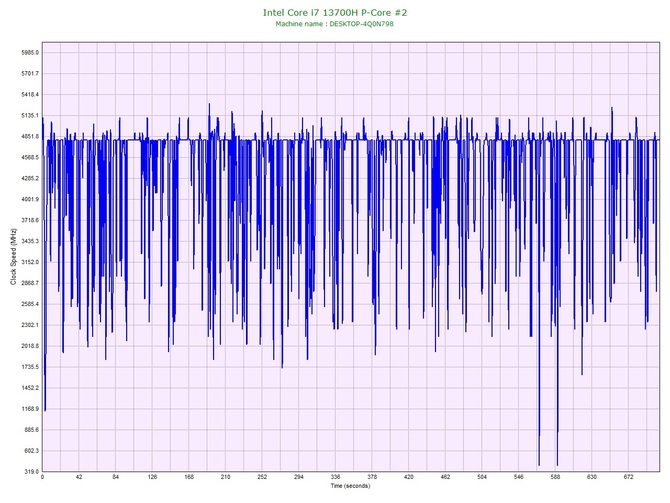Screen dimensions: 670x503
Task: Click the x-axis tick label 462
Action: tap(445, 477)
